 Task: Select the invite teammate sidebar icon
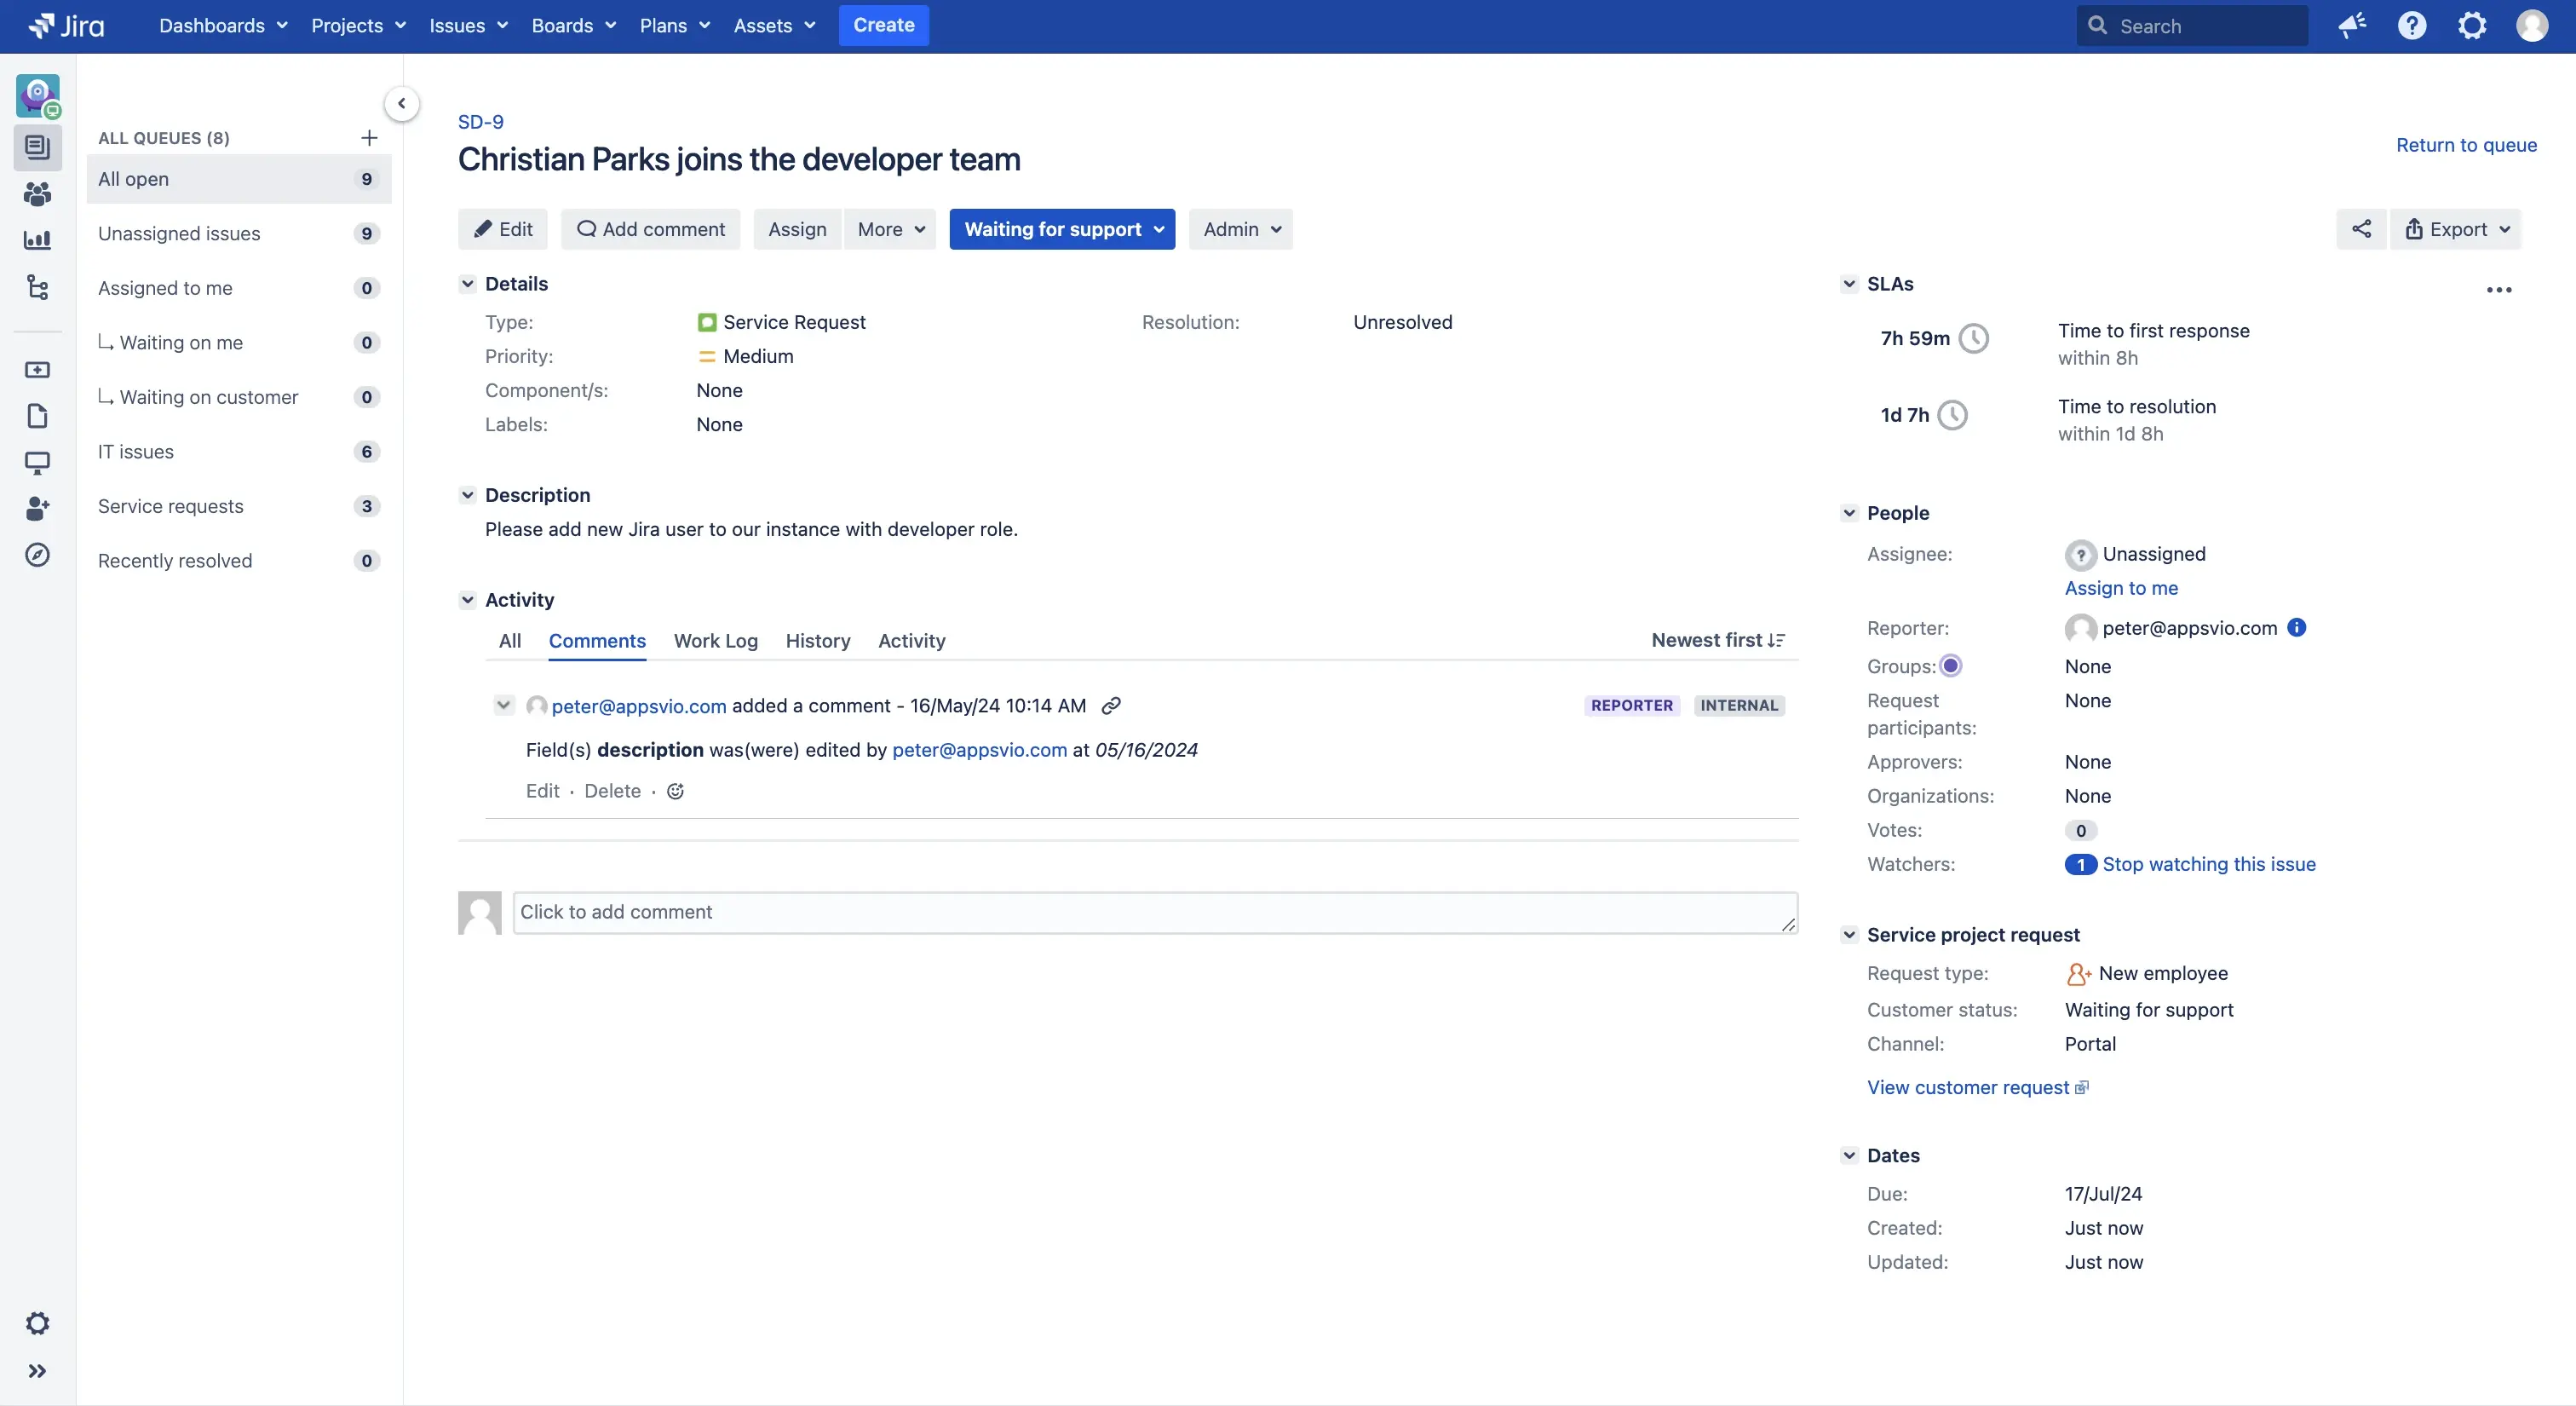(x=37, y=508)
